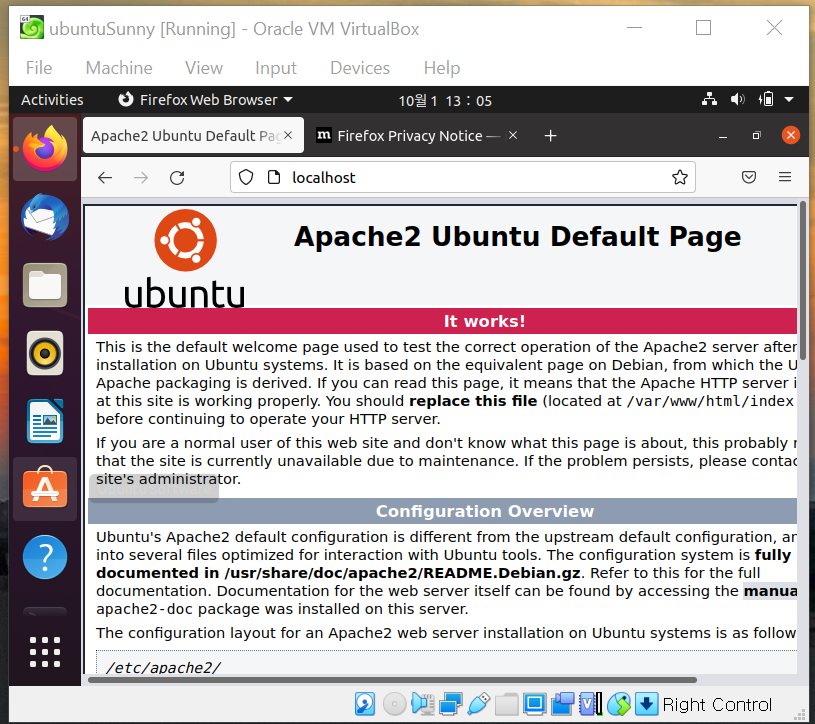Click the page's vertical scrollbar
Screen dimensions: 815x724
[x=803, y=281]
